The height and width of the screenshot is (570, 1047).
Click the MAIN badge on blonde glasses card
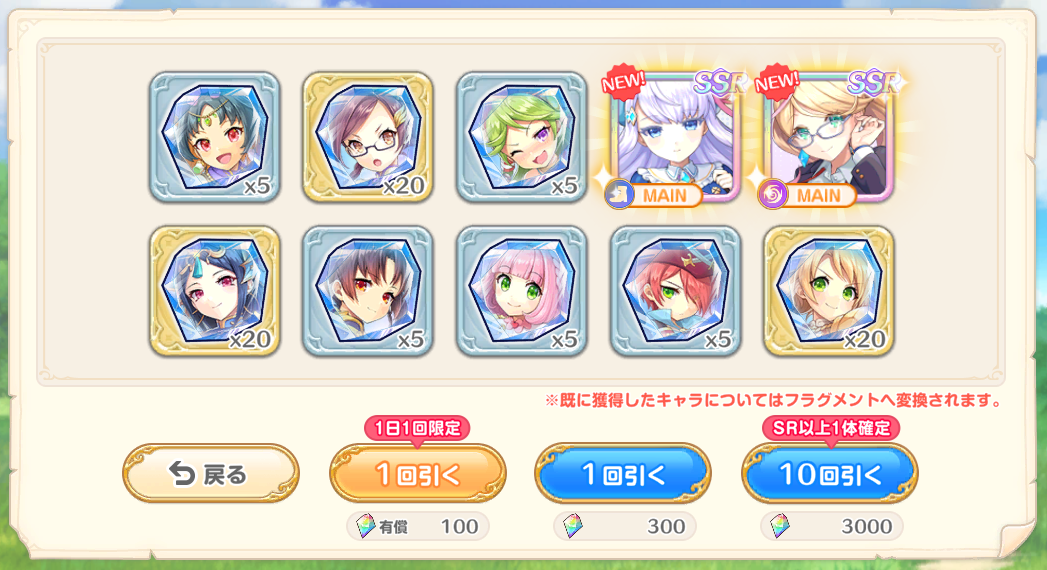[808, 196]
